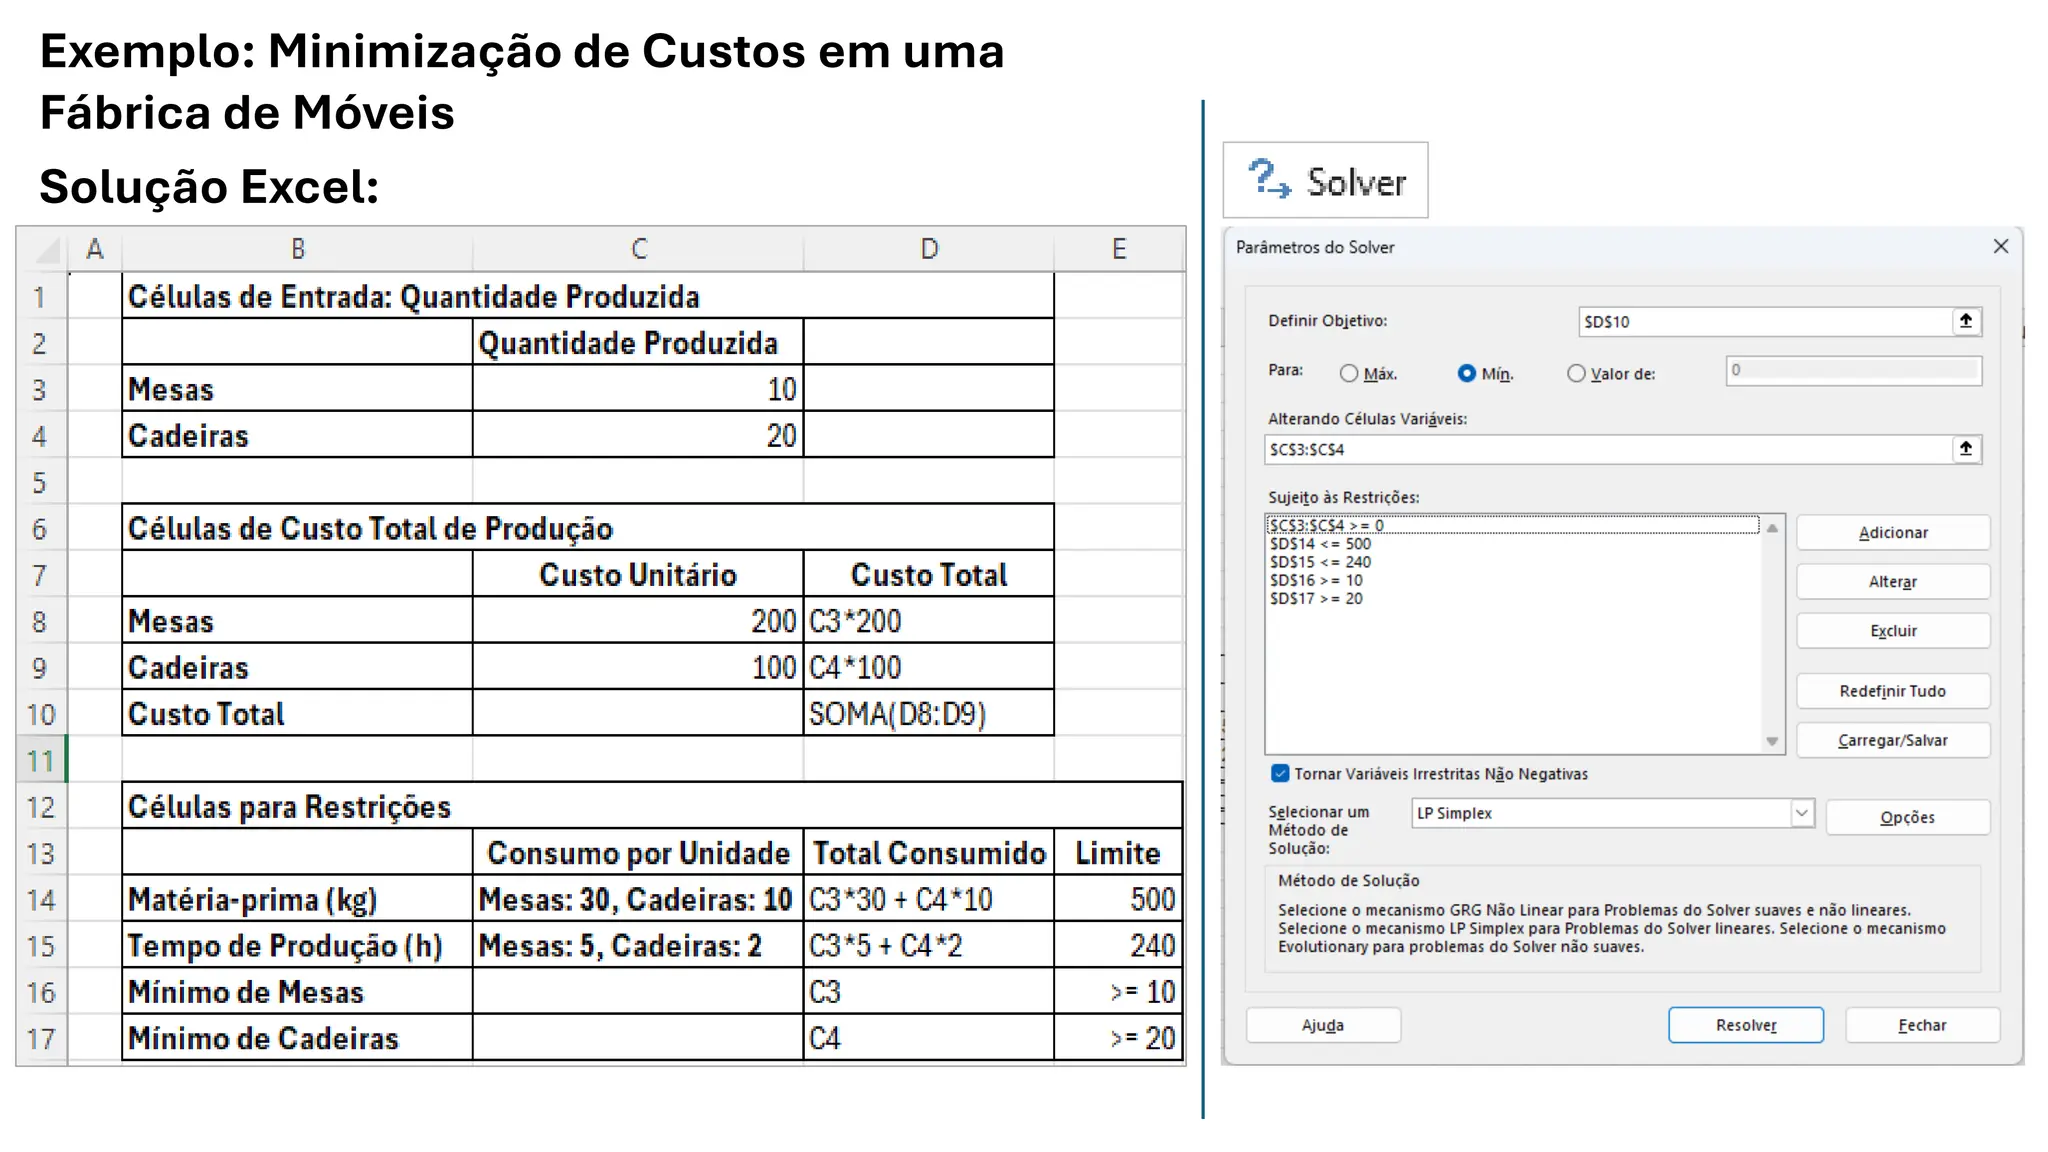
Task: Click the Excluir button
Action: tap(1893, 631)
